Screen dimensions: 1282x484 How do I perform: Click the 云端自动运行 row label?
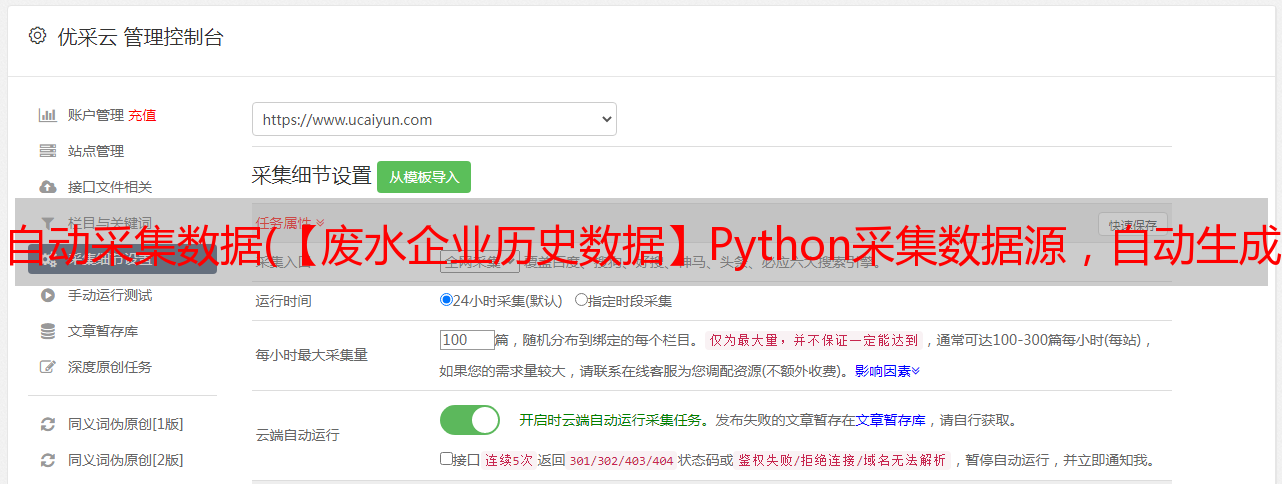(x=298, y=435)
